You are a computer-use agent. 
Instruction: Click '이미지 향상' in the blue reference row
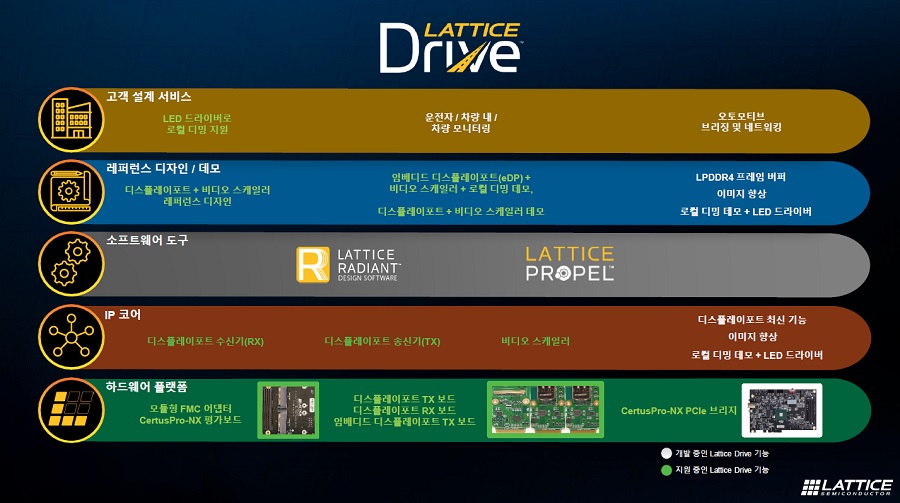pyautogui.click(x=741, y=194)
